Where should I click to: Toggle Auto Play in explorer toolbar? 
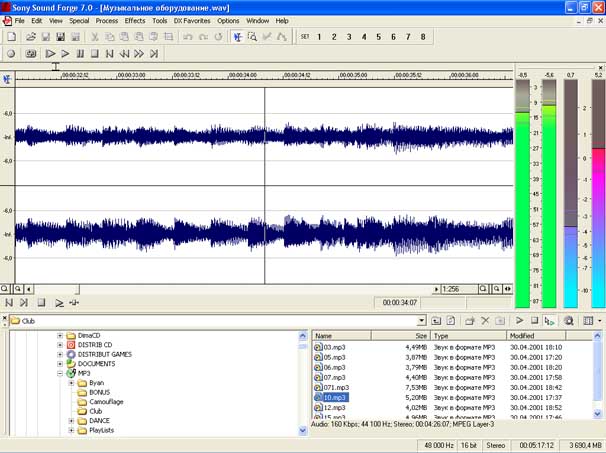coord(549,321)
